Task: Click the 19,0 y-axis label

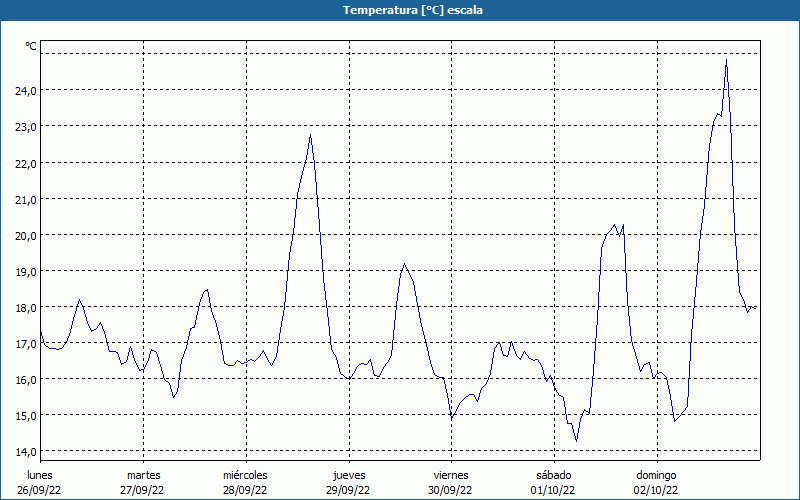Action: coord(26,272)
